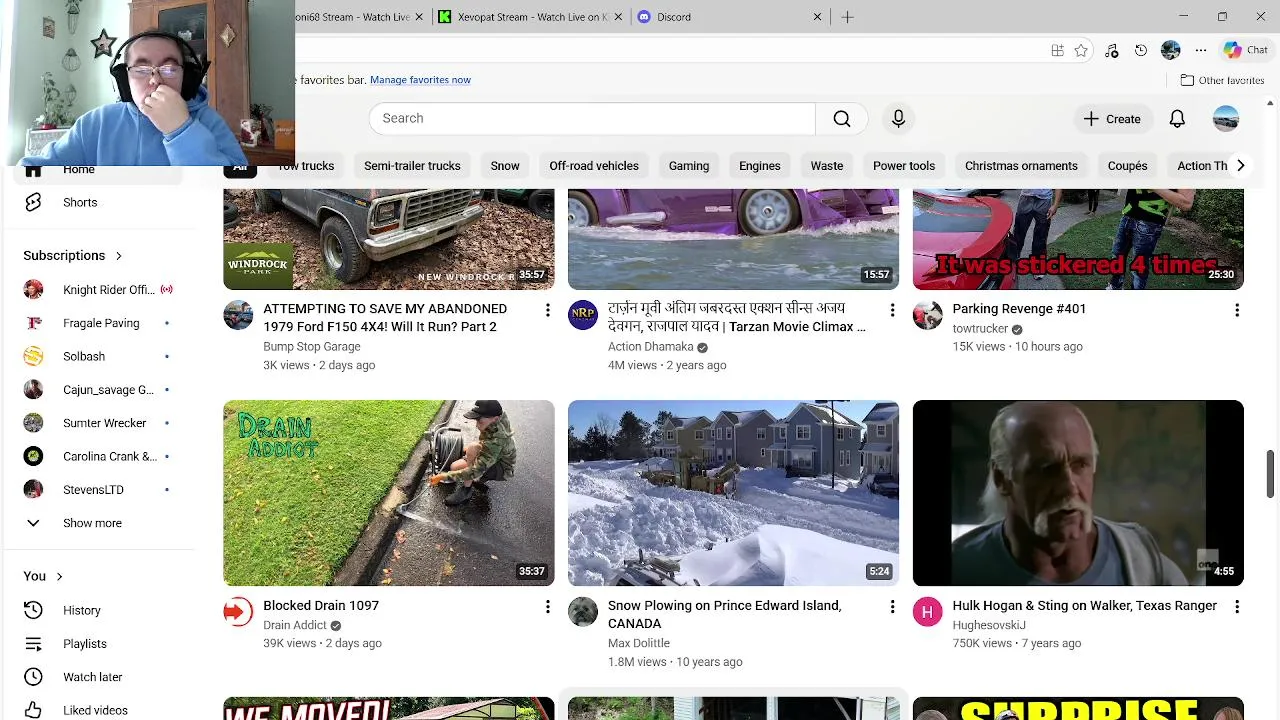This screenshot has width=1280, height=720.
Task: Click the Create button
Action: pyautogui.click(x=1112, y=118)
